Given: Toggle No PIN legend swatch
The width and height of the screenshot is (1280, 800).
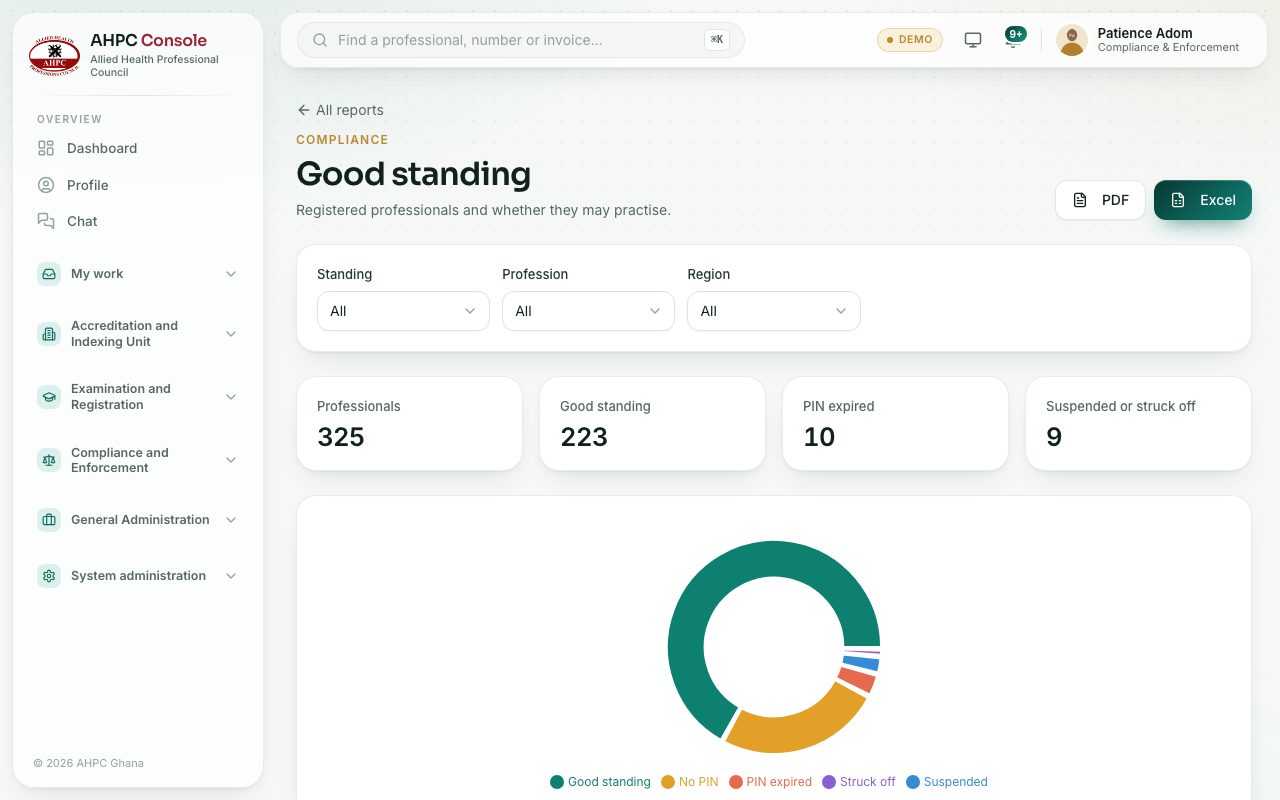Looking at the screenshot, I should point(668,782).
